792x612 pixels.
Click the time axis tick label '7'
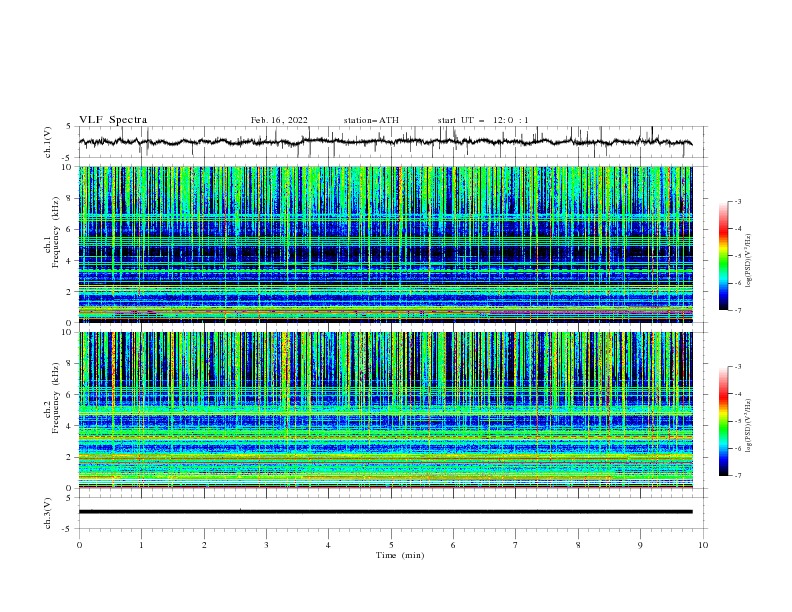(x=516, y=545)
